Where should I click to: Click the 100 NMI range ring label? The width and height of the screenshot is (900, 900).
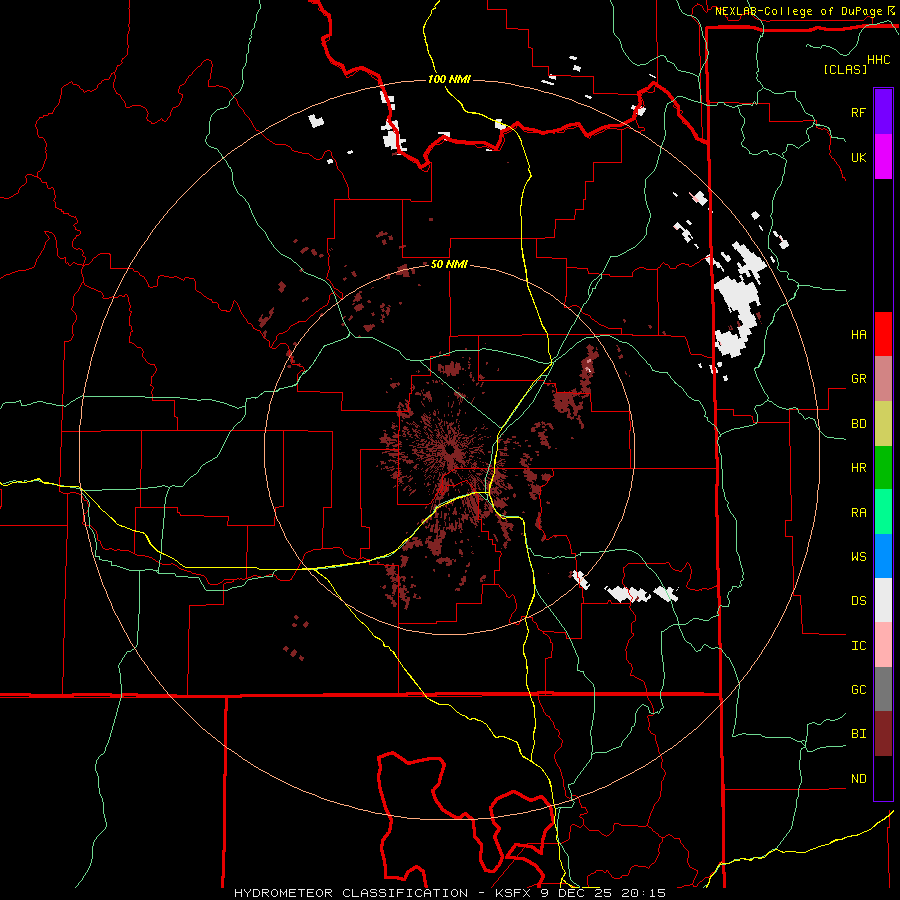449,79
